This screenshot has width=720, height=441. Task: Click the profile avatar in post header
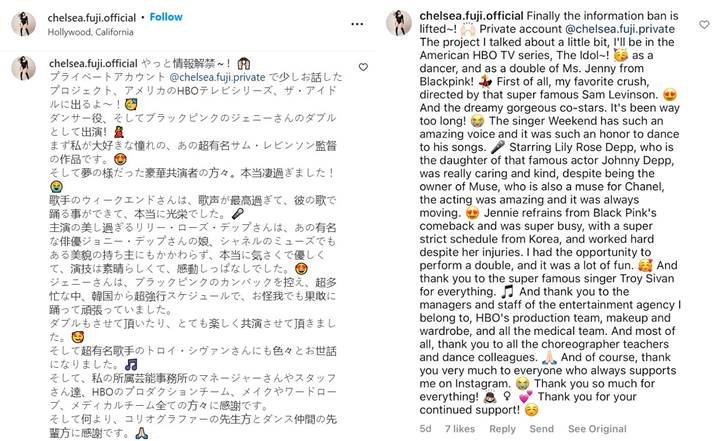tap(23, 23)
